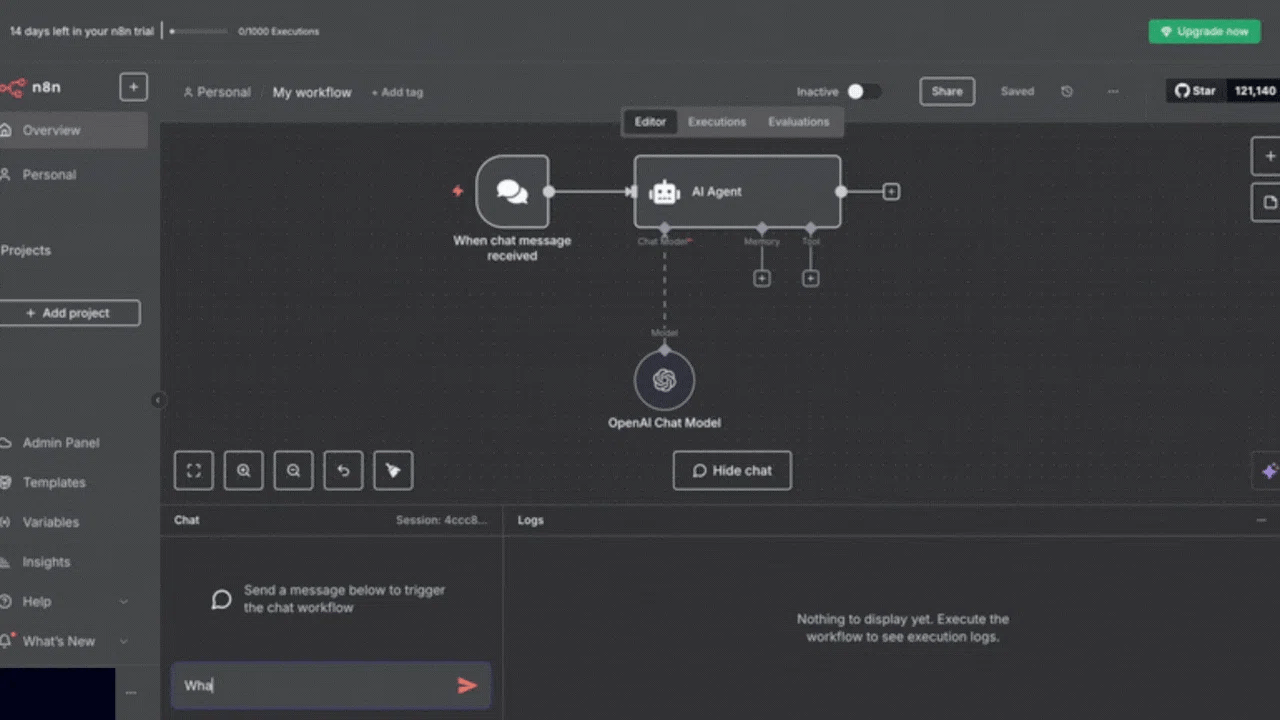
Task: Expand the What's New chevron
Action: coord(124,641)
